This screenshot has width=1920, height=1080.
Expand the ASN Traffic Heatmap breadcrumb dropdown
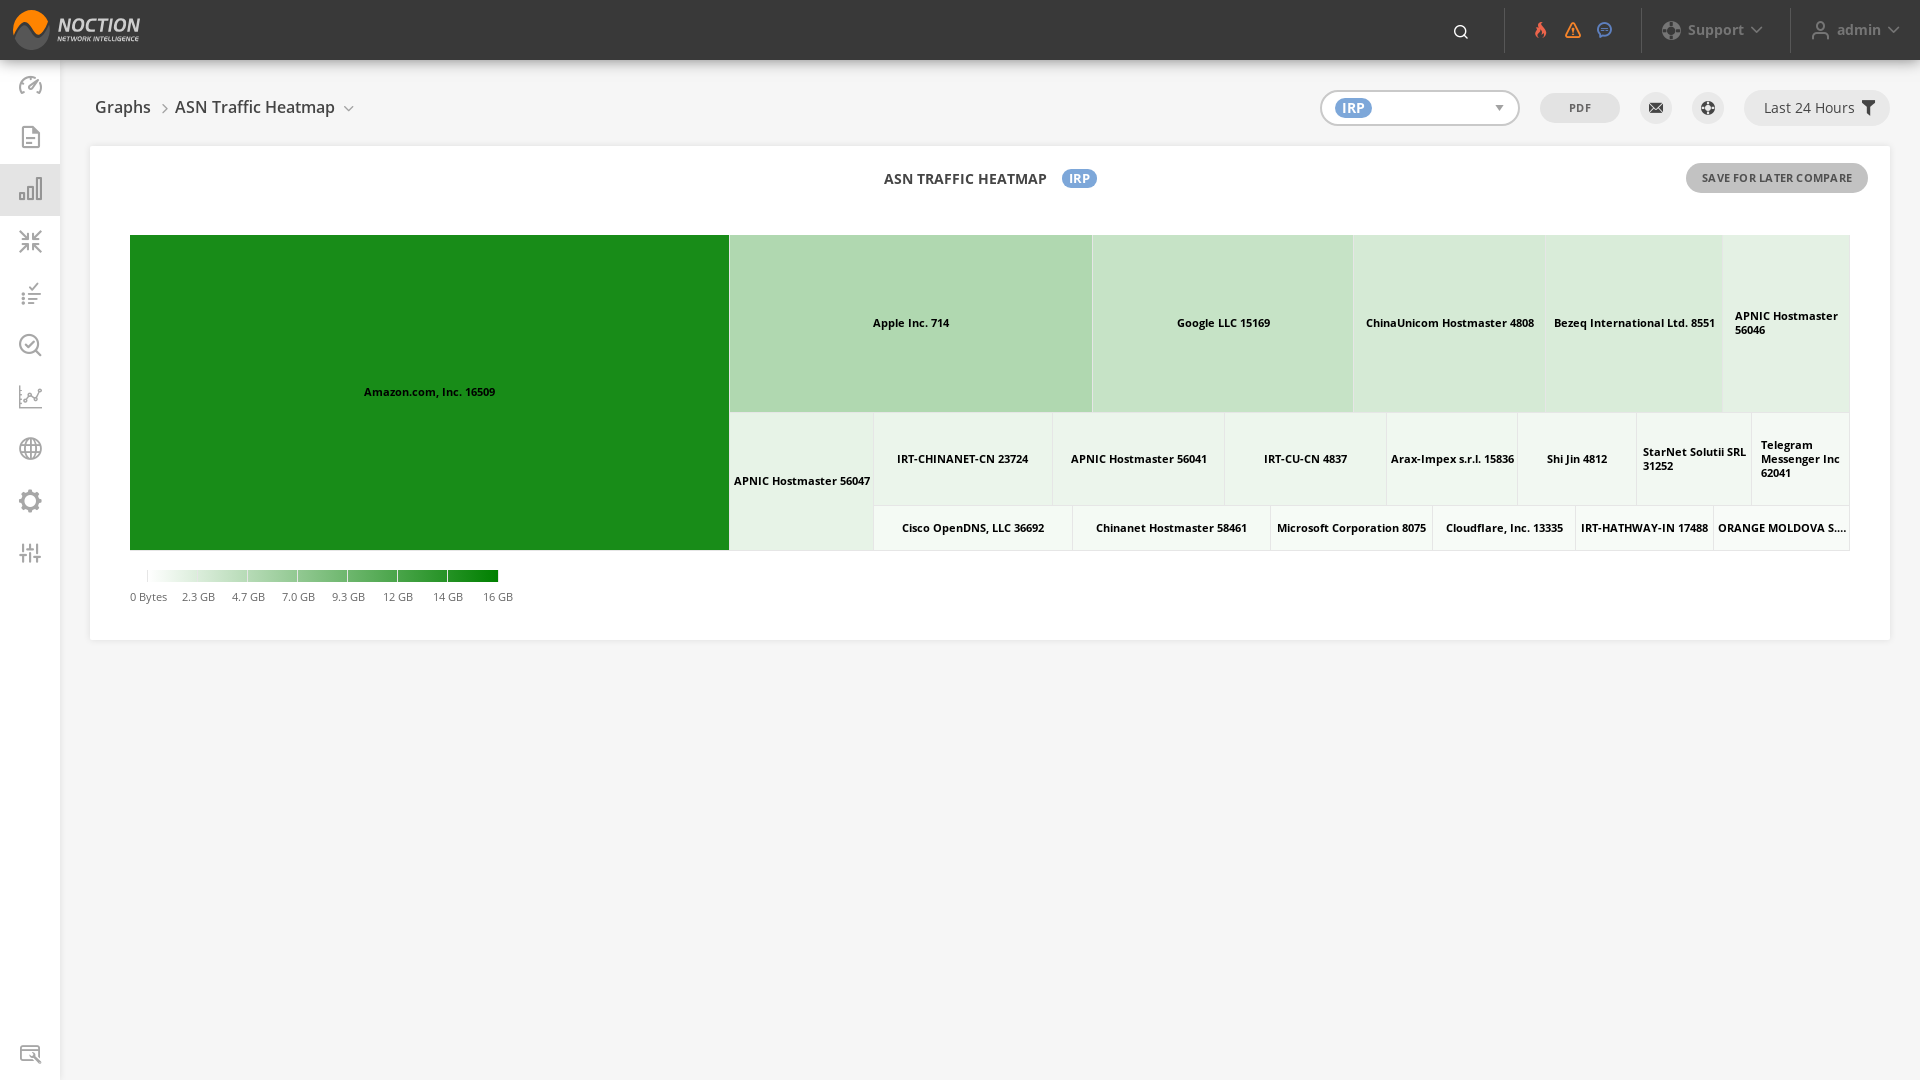[x=349, y=108]
